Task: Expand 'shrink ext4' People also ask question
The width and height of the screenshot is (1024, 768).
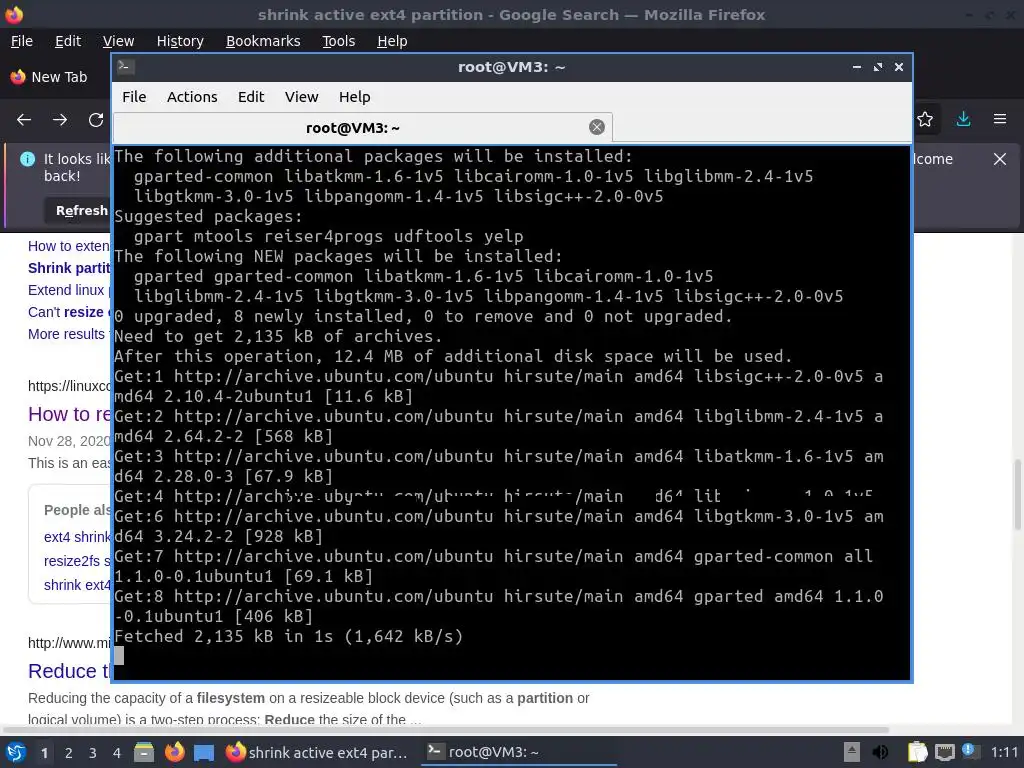Action: pos(78,585)
